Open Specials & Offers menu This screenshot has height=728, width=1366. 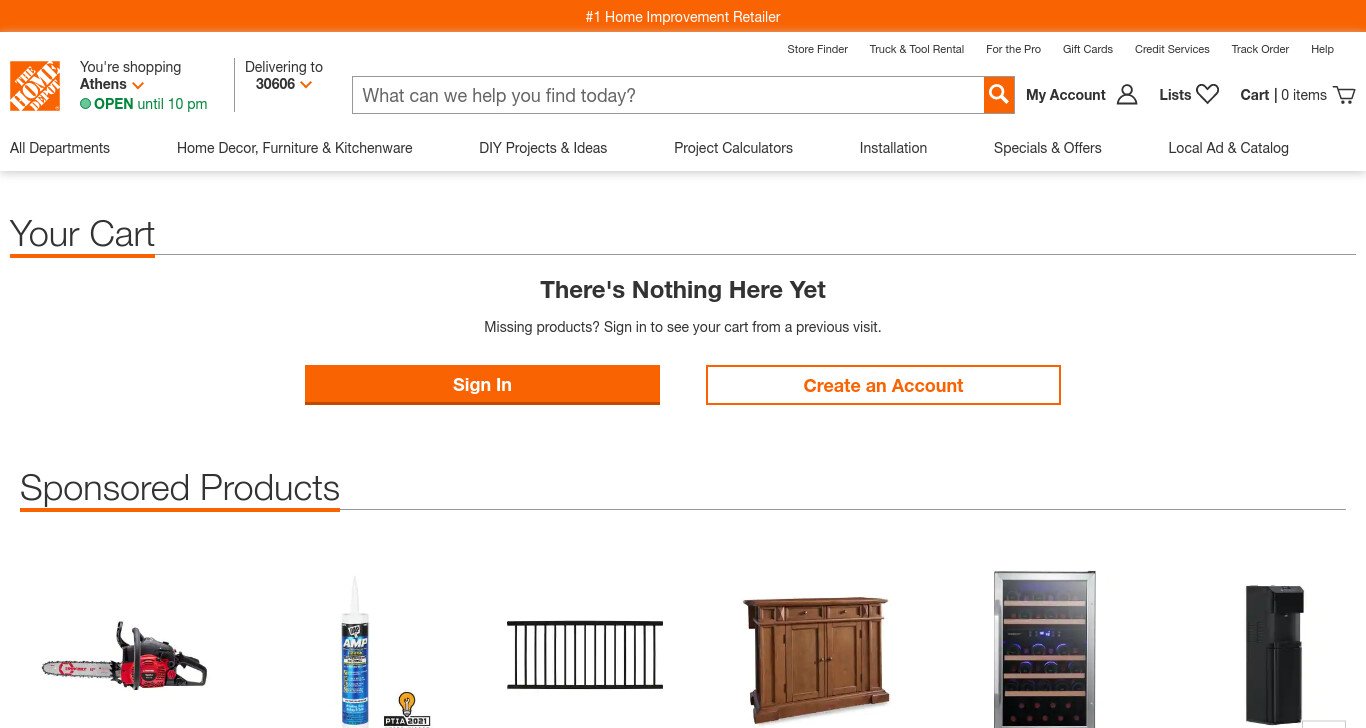click(x=1048, y=148)
